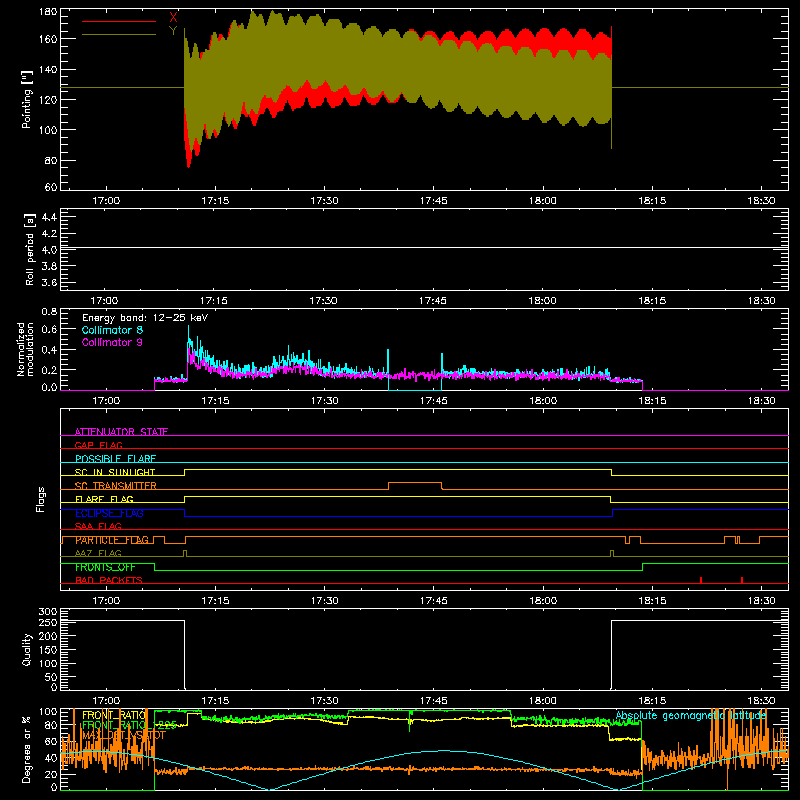Click the 'Energy band: 12-25 keV' text
The width and height of the screenshot is (800, 800).
click(145, 318)
